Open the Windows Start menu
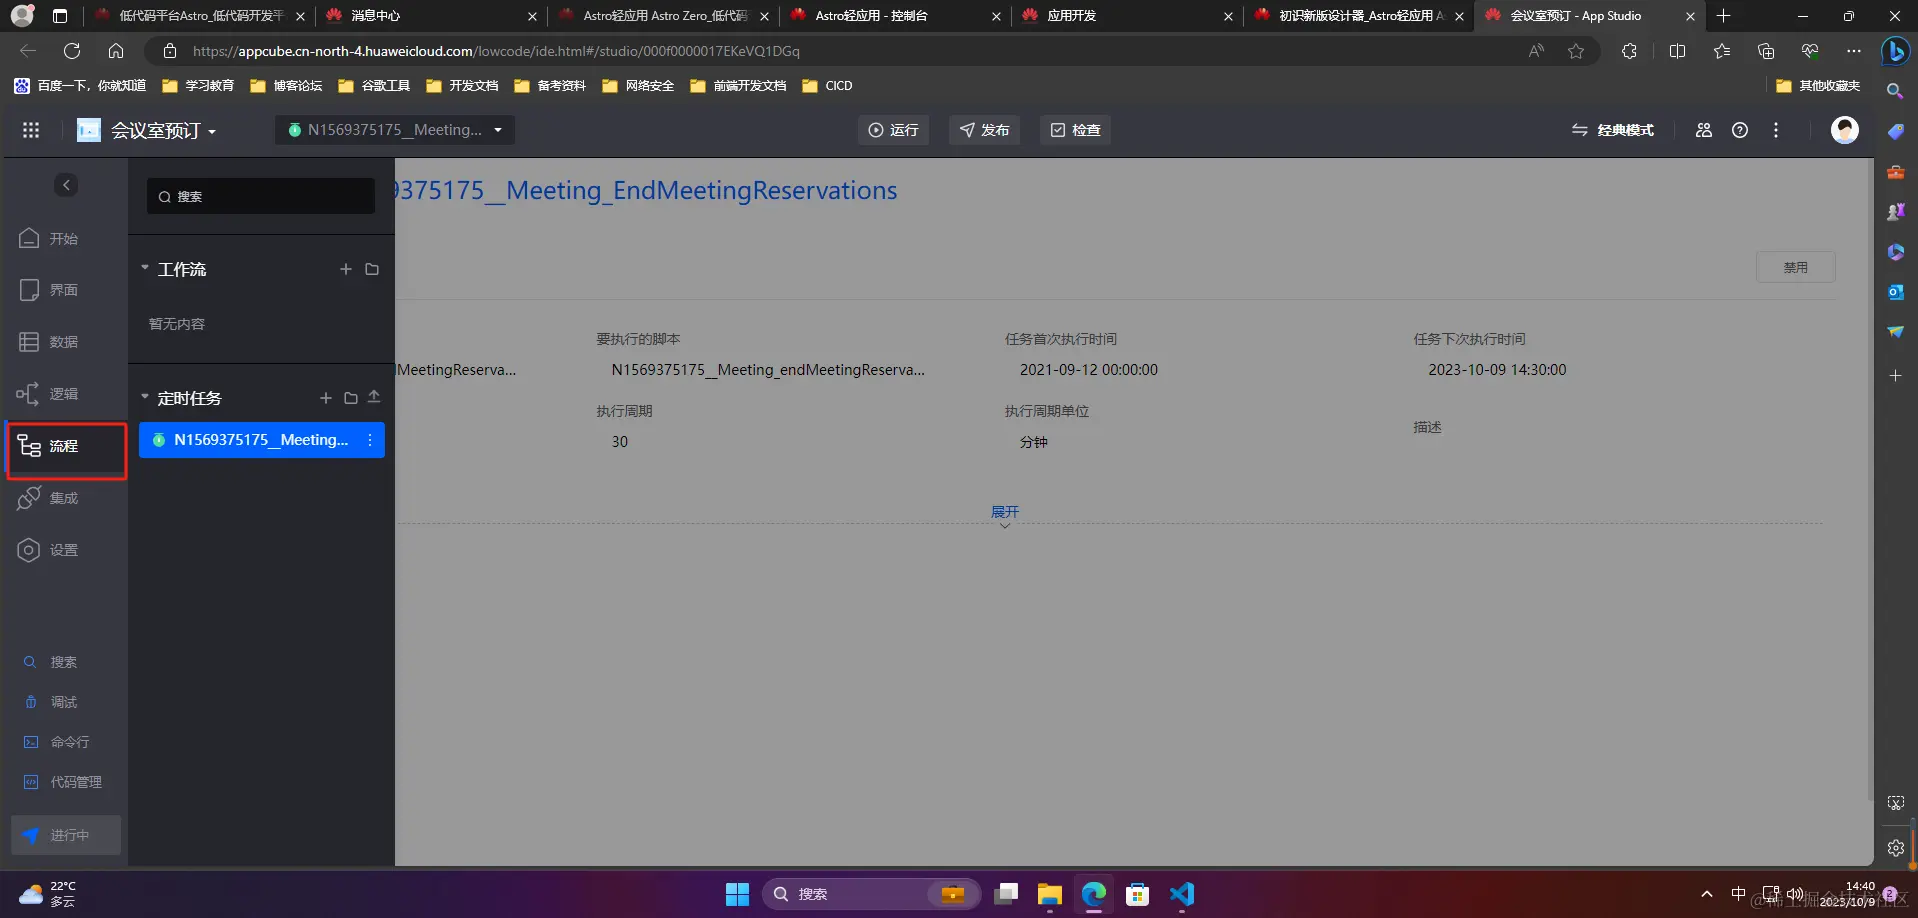Image resolution: width=1918 pixels, height=918 pixels. click(x=737, y=894)
